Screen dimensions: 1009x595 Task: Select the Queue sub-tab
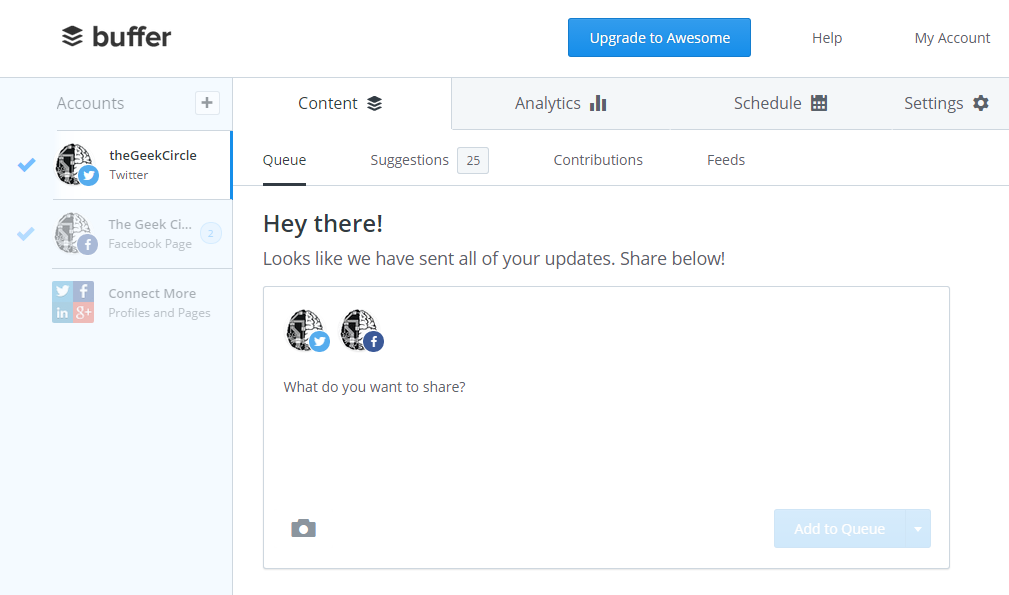tap(284, 160)
